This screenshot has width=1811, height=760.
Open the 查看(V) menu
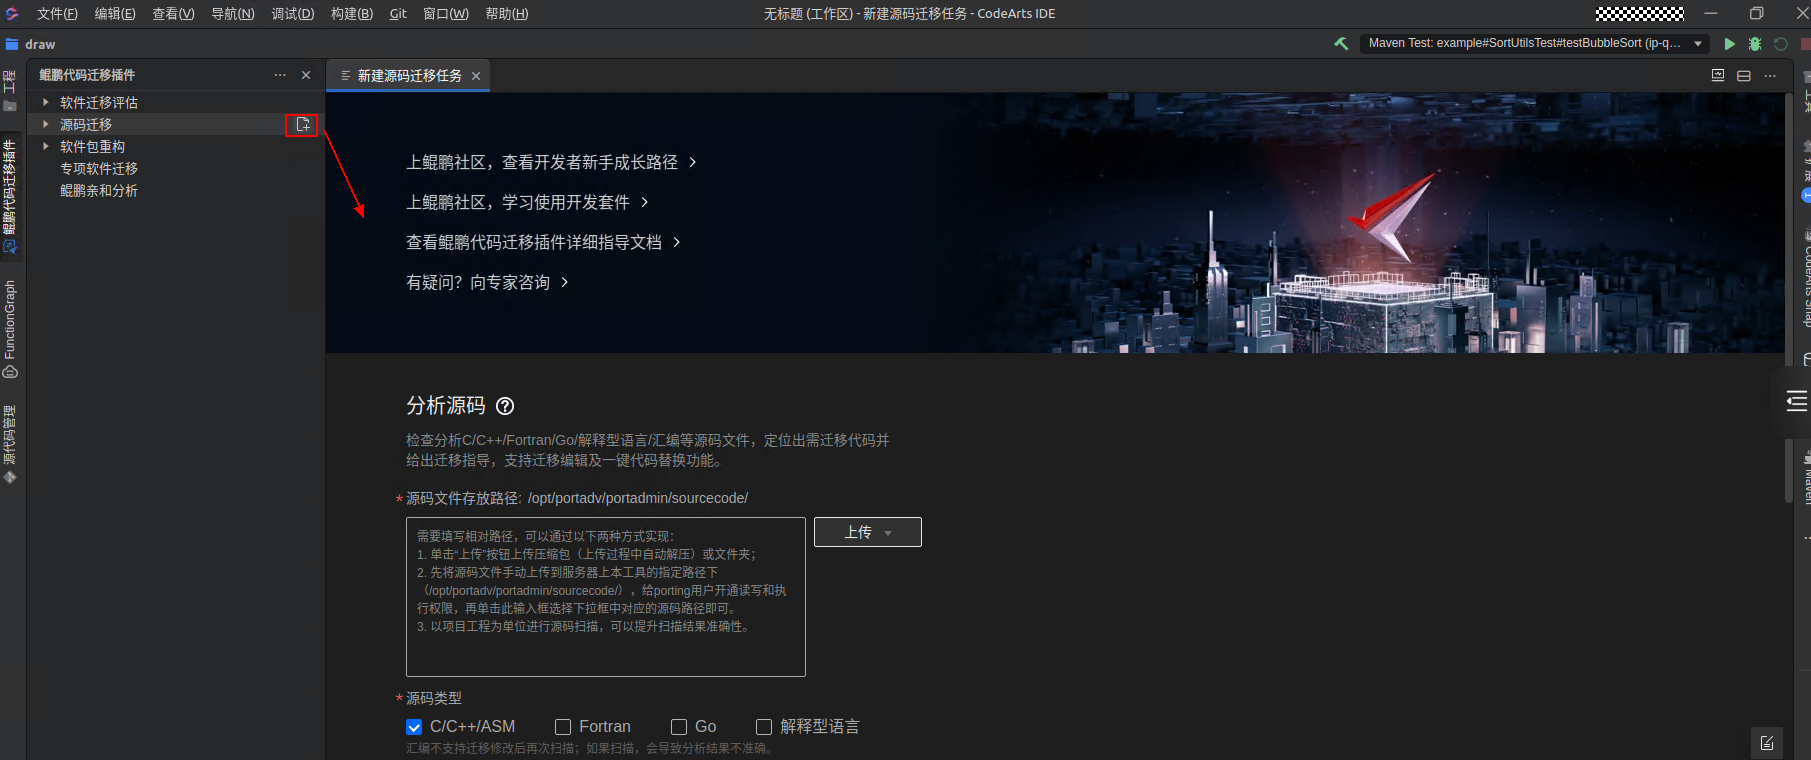173,14
